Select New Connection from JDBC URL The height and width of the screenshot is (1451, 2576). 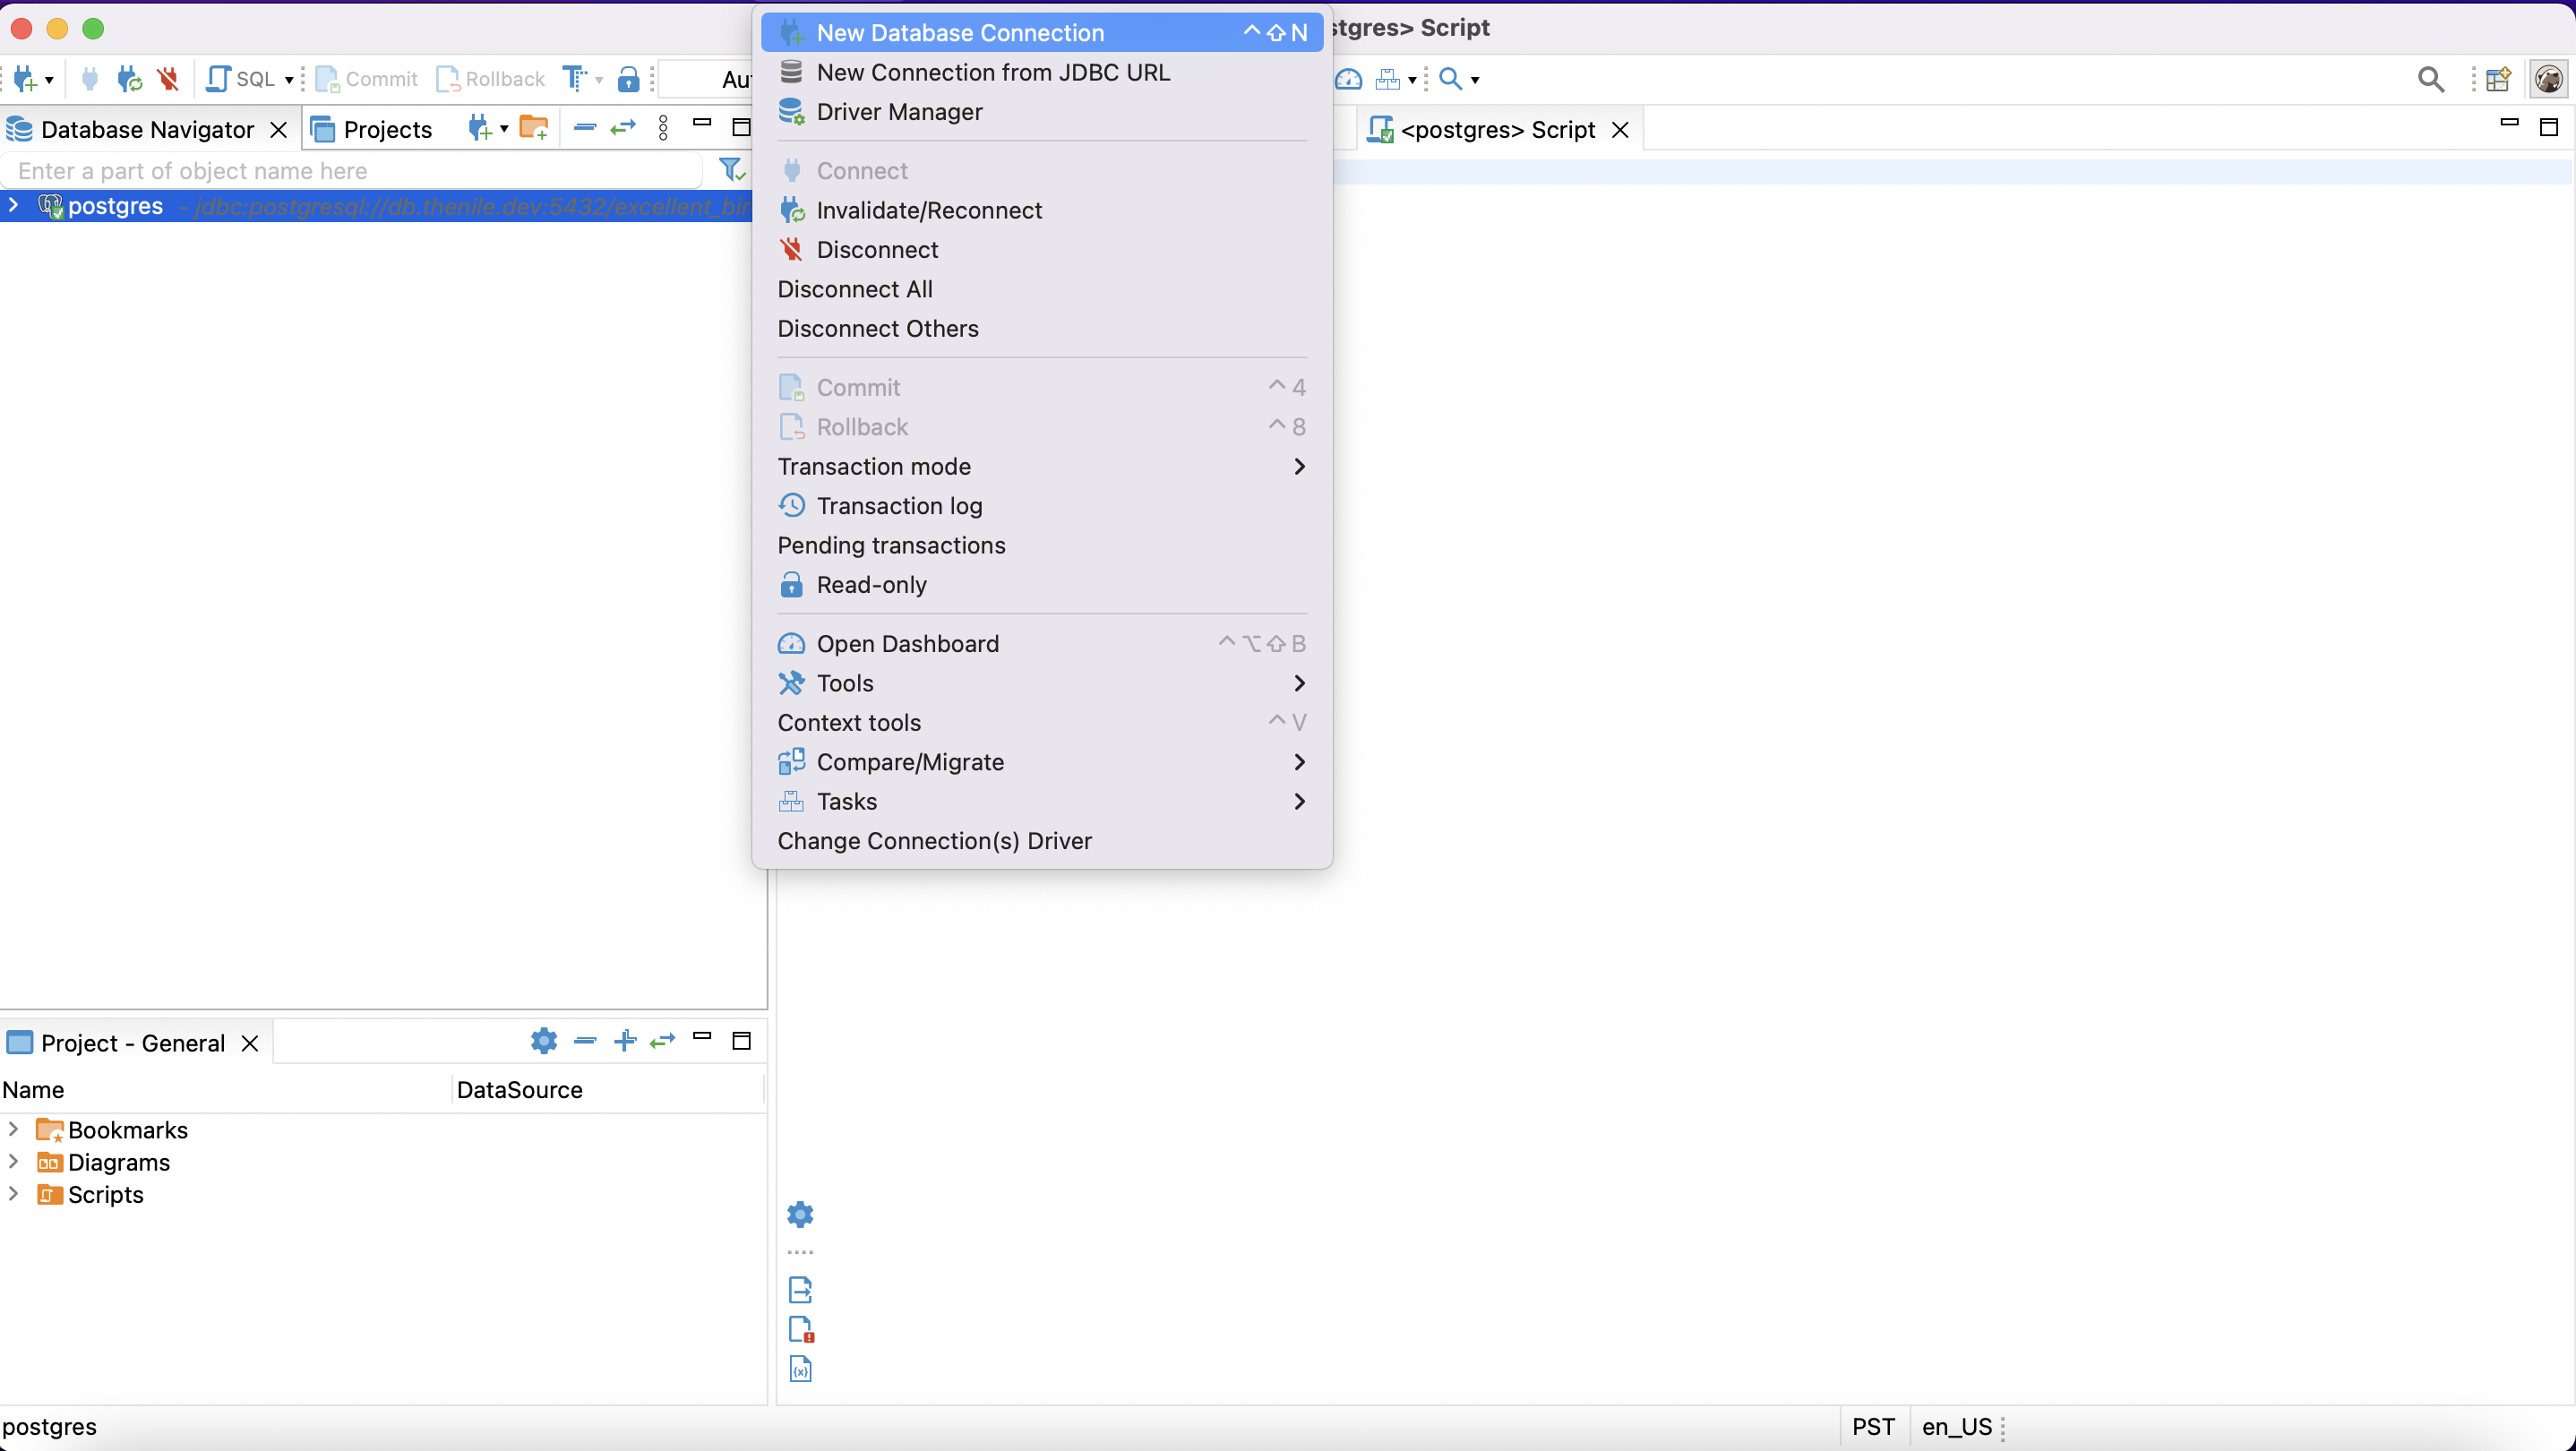[x=992, y=72]
